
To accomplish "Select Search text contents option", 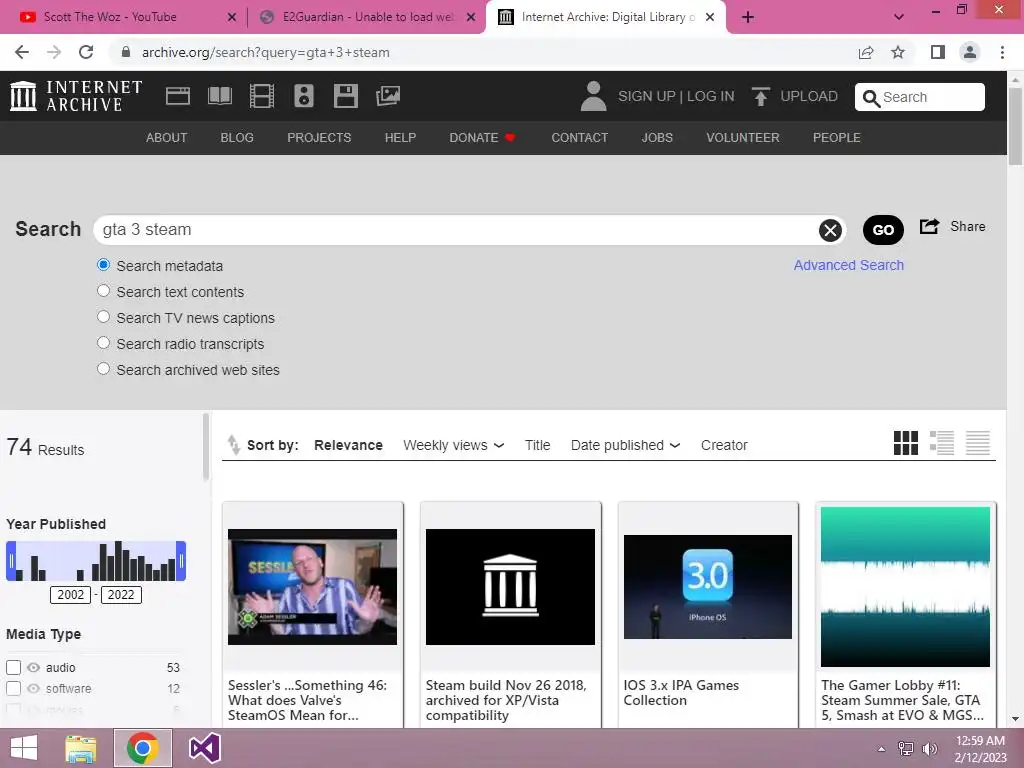I will click(103, 291).
